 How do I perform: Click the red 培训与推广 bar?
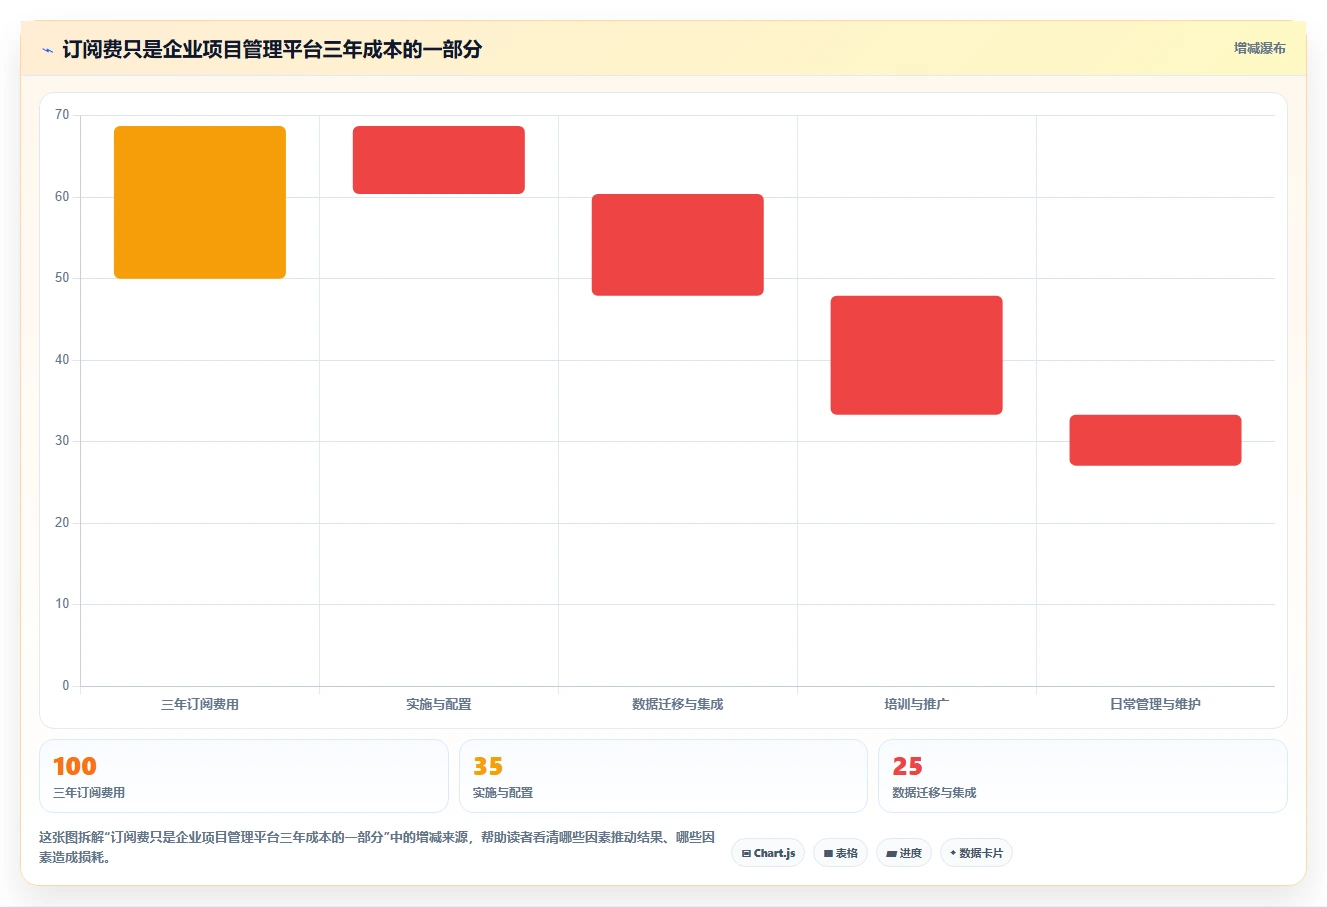point(917,355)
